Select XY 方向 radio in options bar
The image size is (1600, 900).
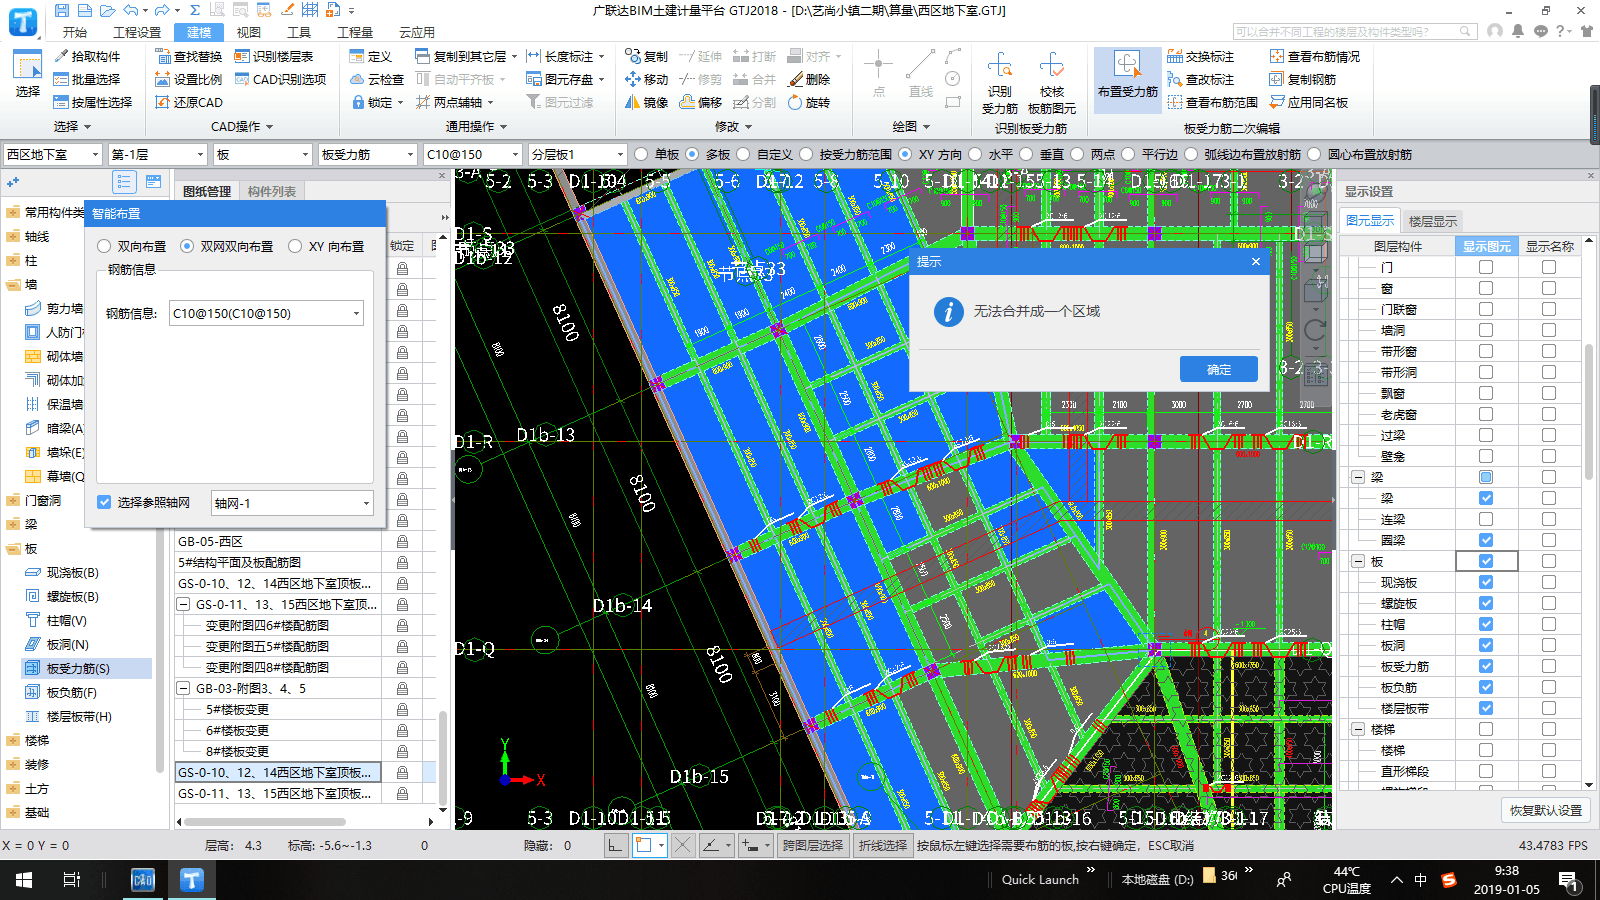coord(930,154)
